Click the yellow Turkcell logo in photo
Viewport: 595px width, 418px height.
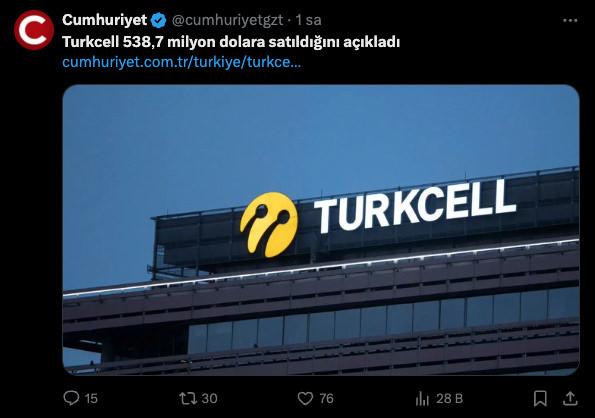(x=269, y=224)
